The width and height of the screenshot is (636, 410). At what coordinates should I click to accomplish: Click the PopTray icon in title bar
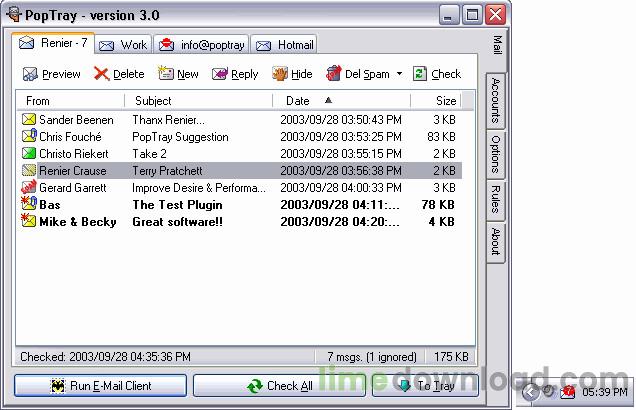[x=14, y=15]
